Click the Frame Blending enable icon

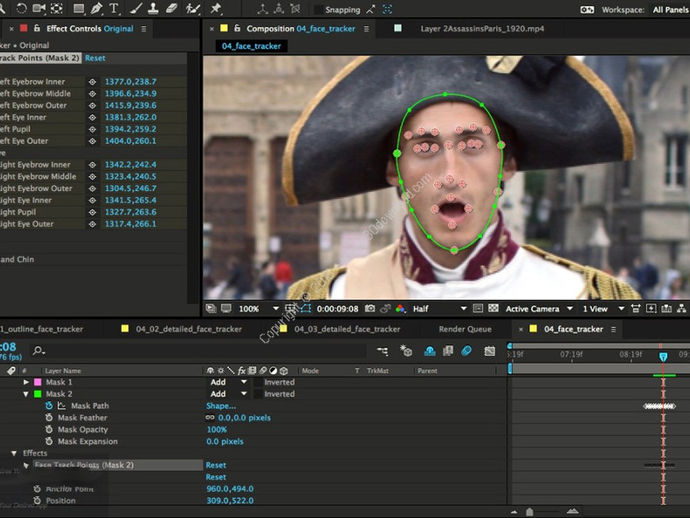[448, 351]
